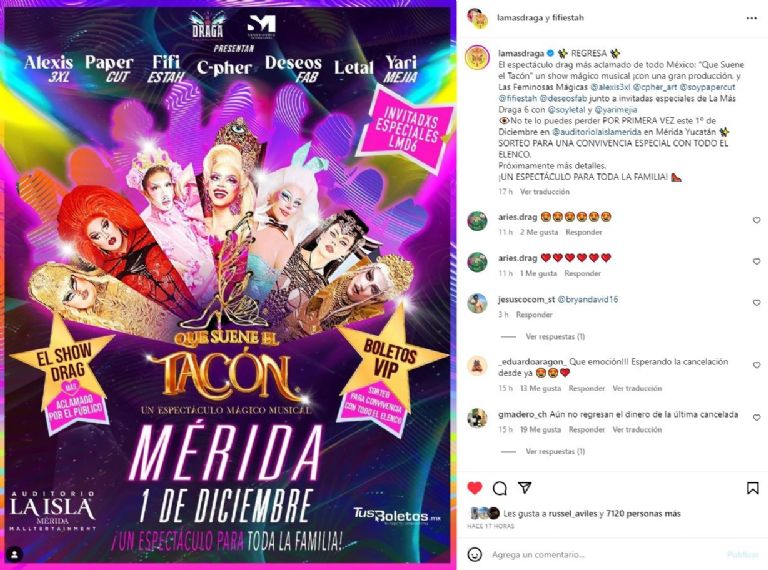Focus the 'Agrega un comentario' field
This screenshot has height=570, width=768.
[x=605, y=554]
